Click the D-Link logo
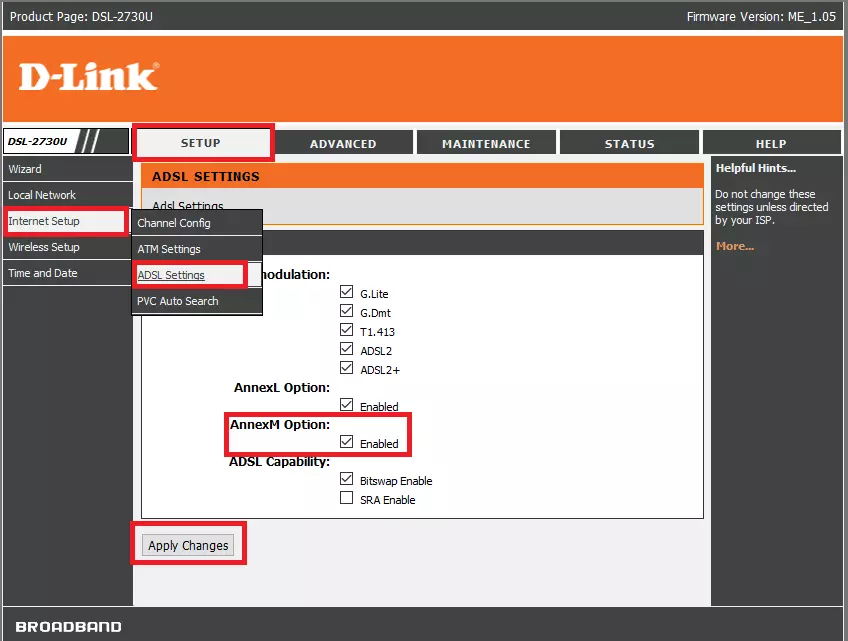The width and height of the screenshot is (848, 641). coord(89,76)
